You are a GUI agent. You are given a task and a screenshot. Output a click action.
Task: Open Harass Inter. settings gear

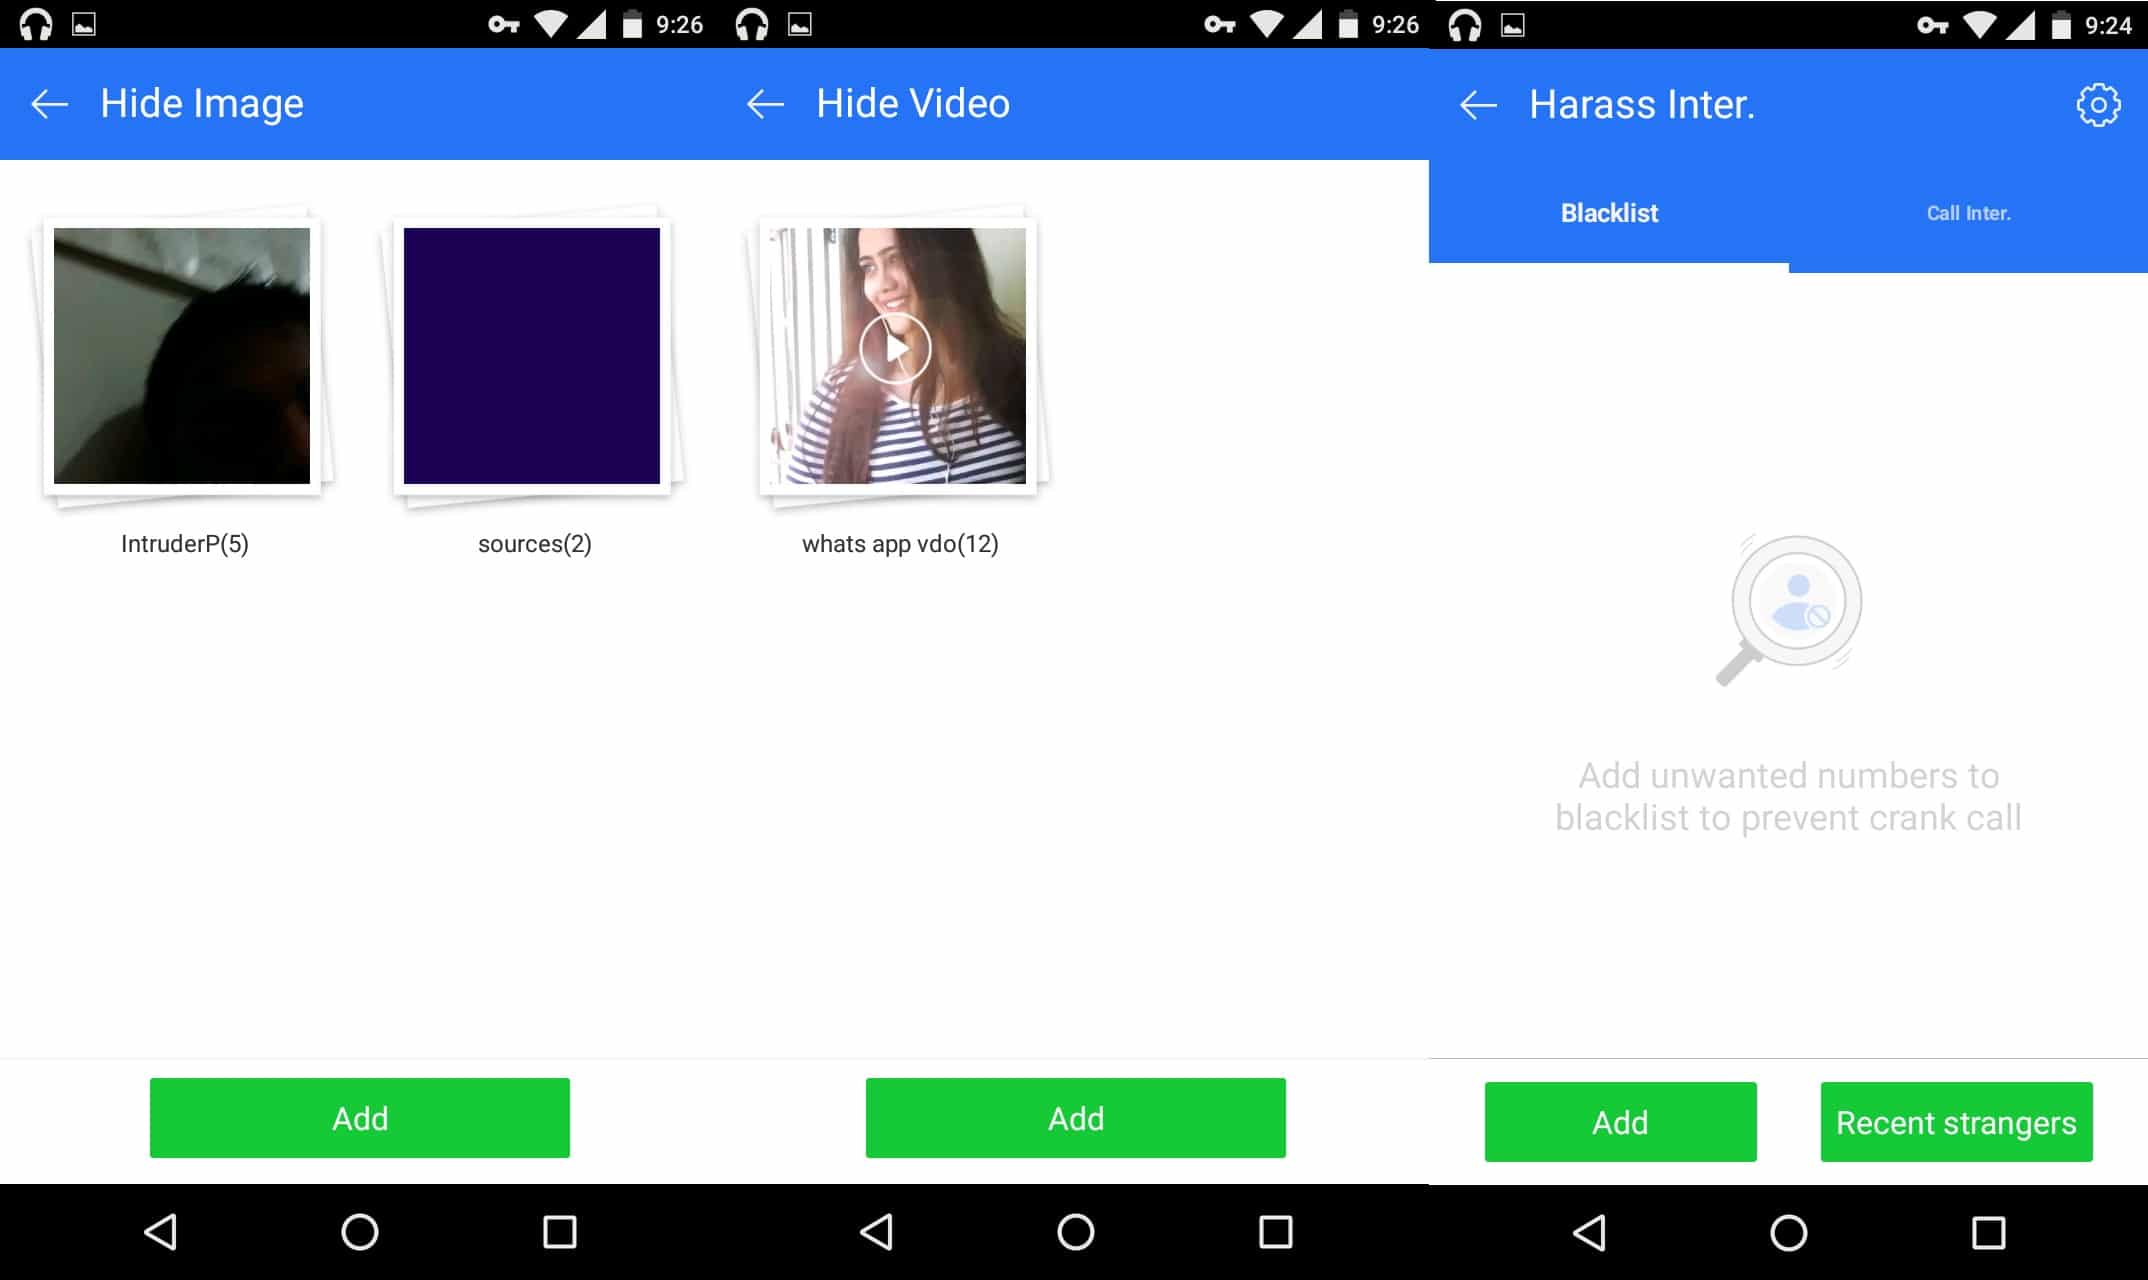tap(2098, 105)
